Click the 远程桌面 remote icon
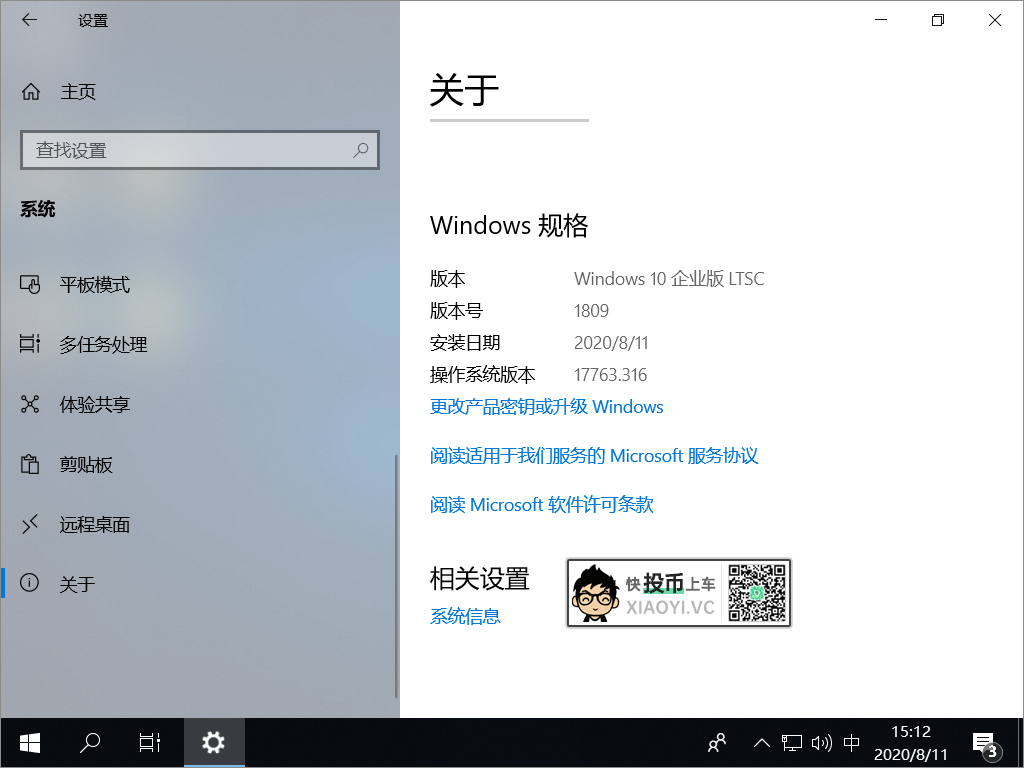 30,524
